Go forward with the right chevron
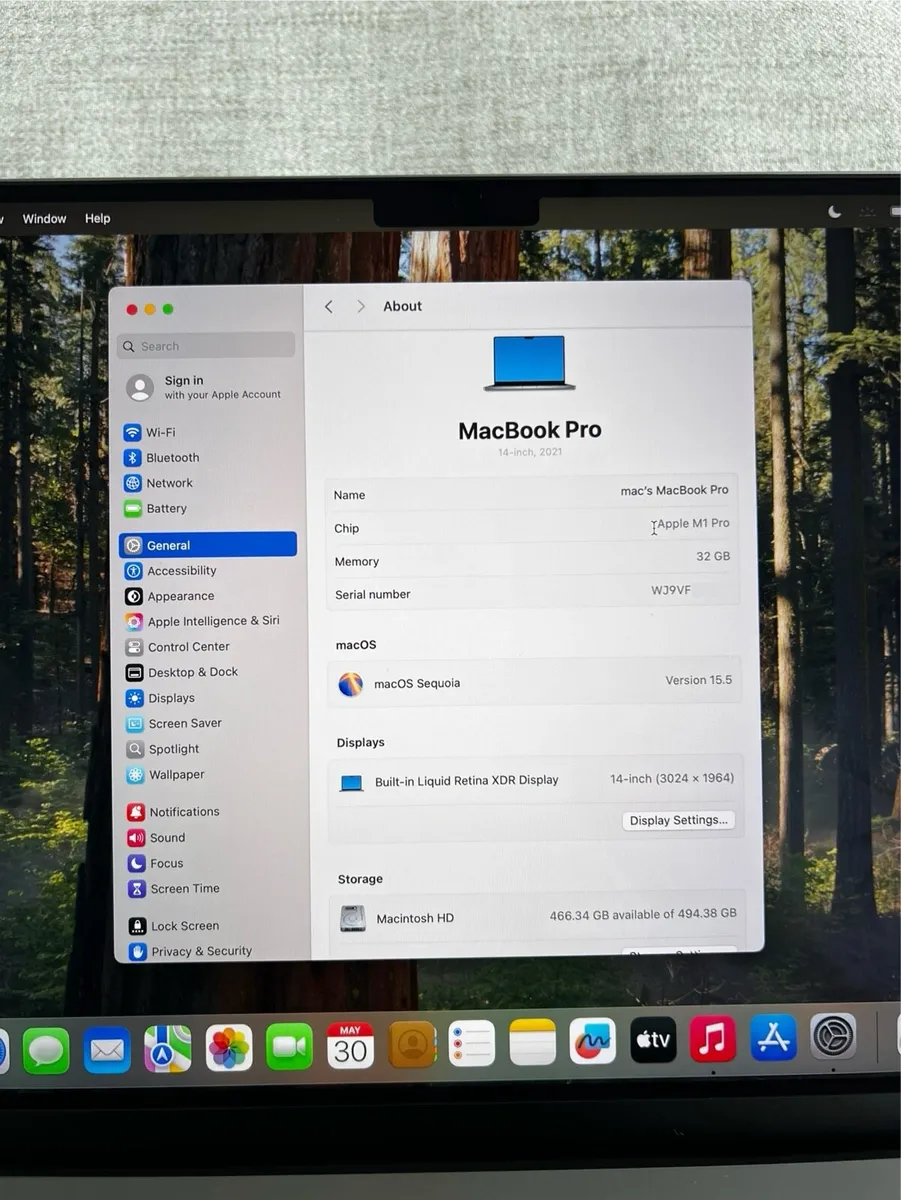 361,306
